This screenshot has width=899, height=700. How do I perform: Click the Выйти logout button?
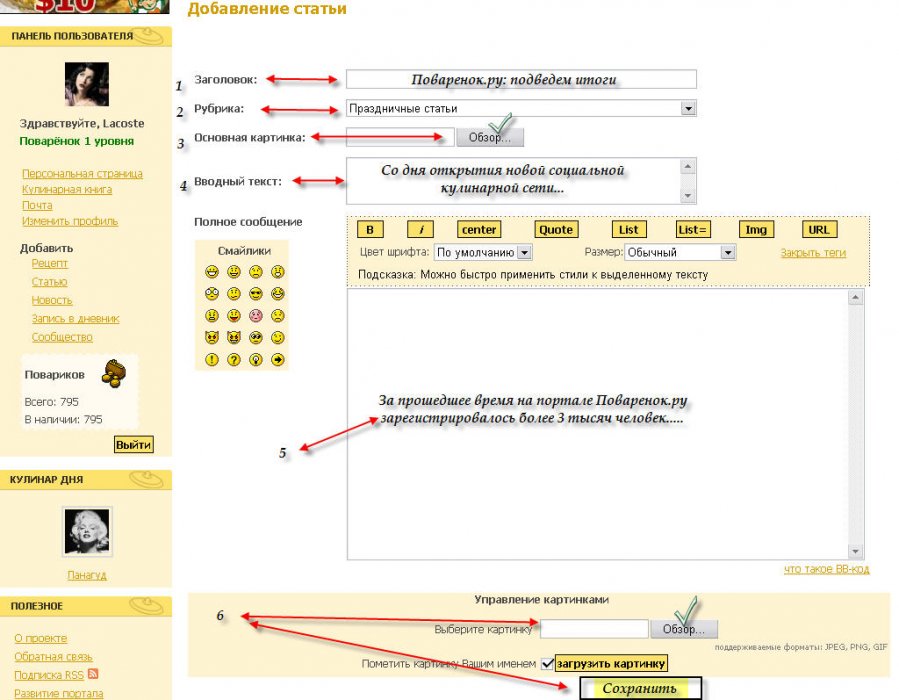pyautogui.click(x=133, y=444)
